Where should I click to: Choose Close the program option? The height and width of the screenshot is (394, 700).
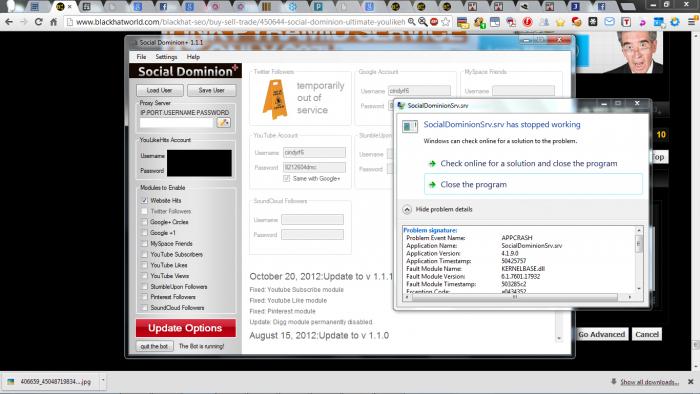[x=533, y=184]
